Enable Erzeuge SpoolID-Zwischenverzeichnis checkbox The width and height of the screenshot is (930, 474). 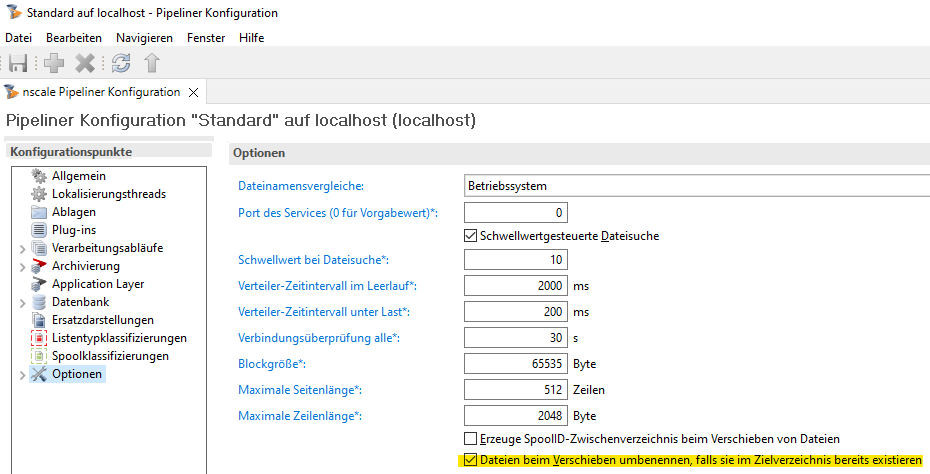[472, 439]
